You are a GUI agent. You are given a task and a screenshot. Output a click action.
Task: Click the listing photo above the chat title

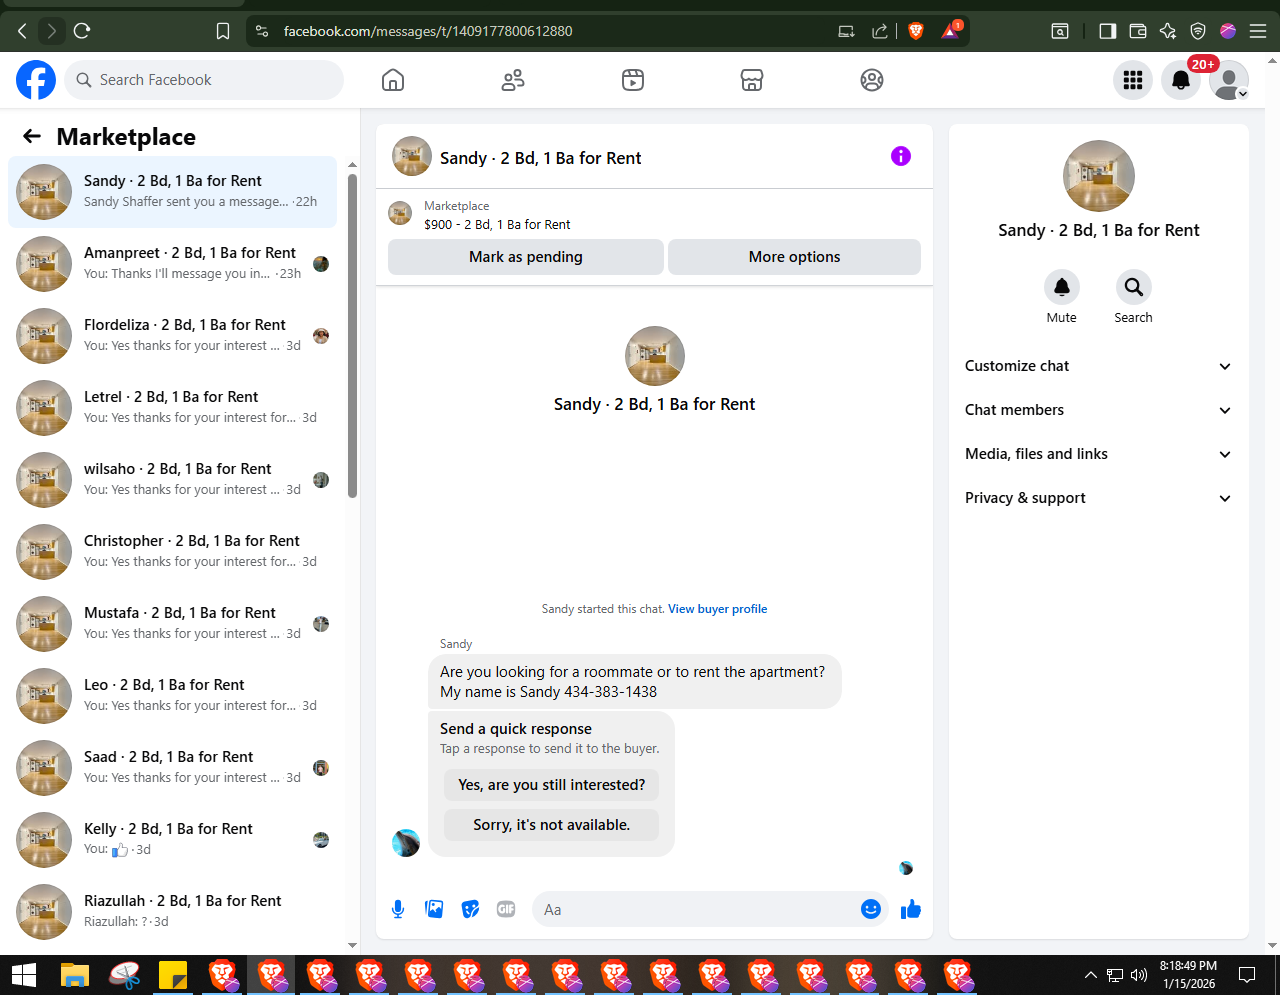point(655,356)
